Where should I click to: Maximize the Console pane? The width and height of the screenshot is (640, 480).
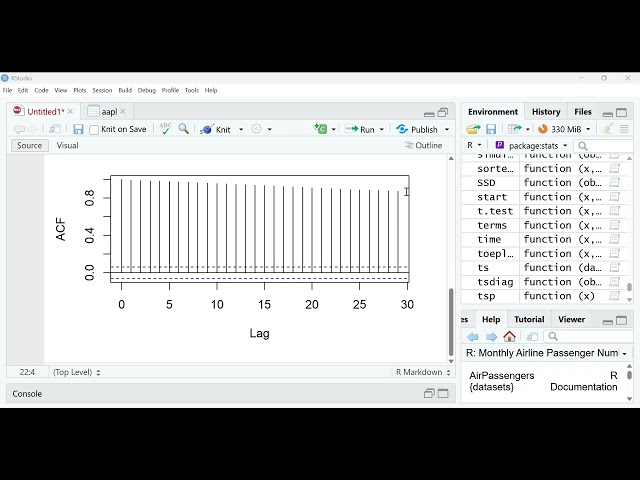443,394
